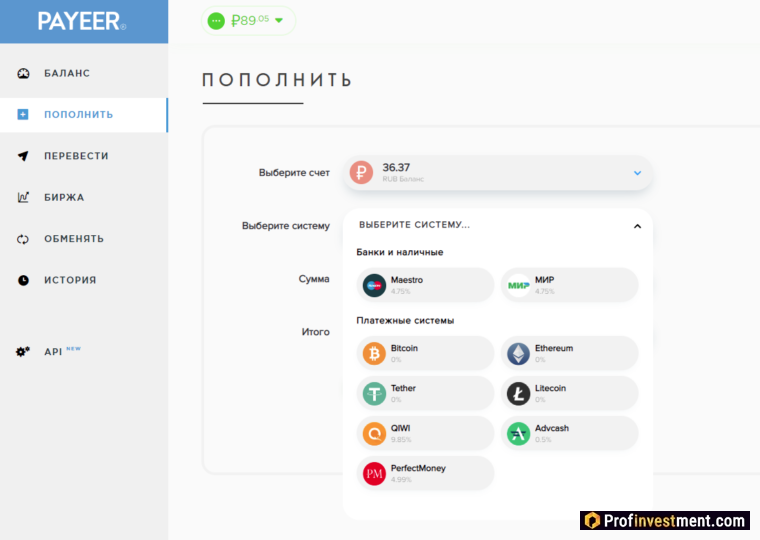Choose Maestro 4.75% payment option
The image size is (760, 540).
tap(425, 286)
